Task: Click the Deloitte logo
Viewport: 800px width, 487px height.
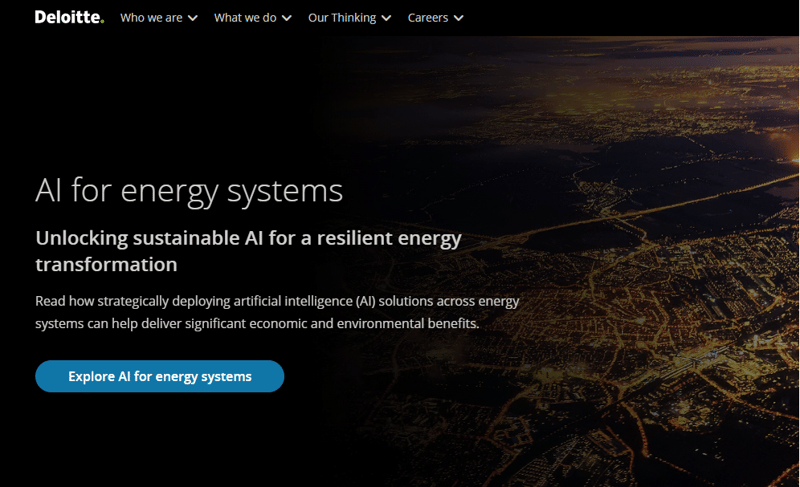Action: pyautogui.click(x=68, y=17)
